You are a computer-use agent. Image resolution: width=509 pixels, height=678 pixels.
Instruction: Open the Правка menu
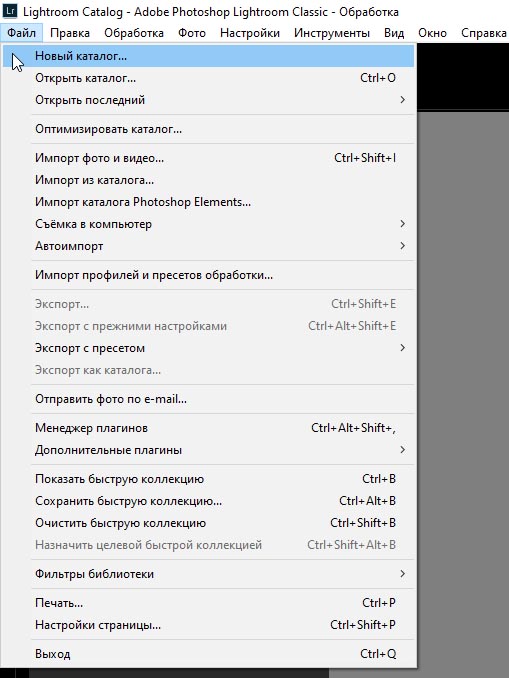(x=70, y=33)
